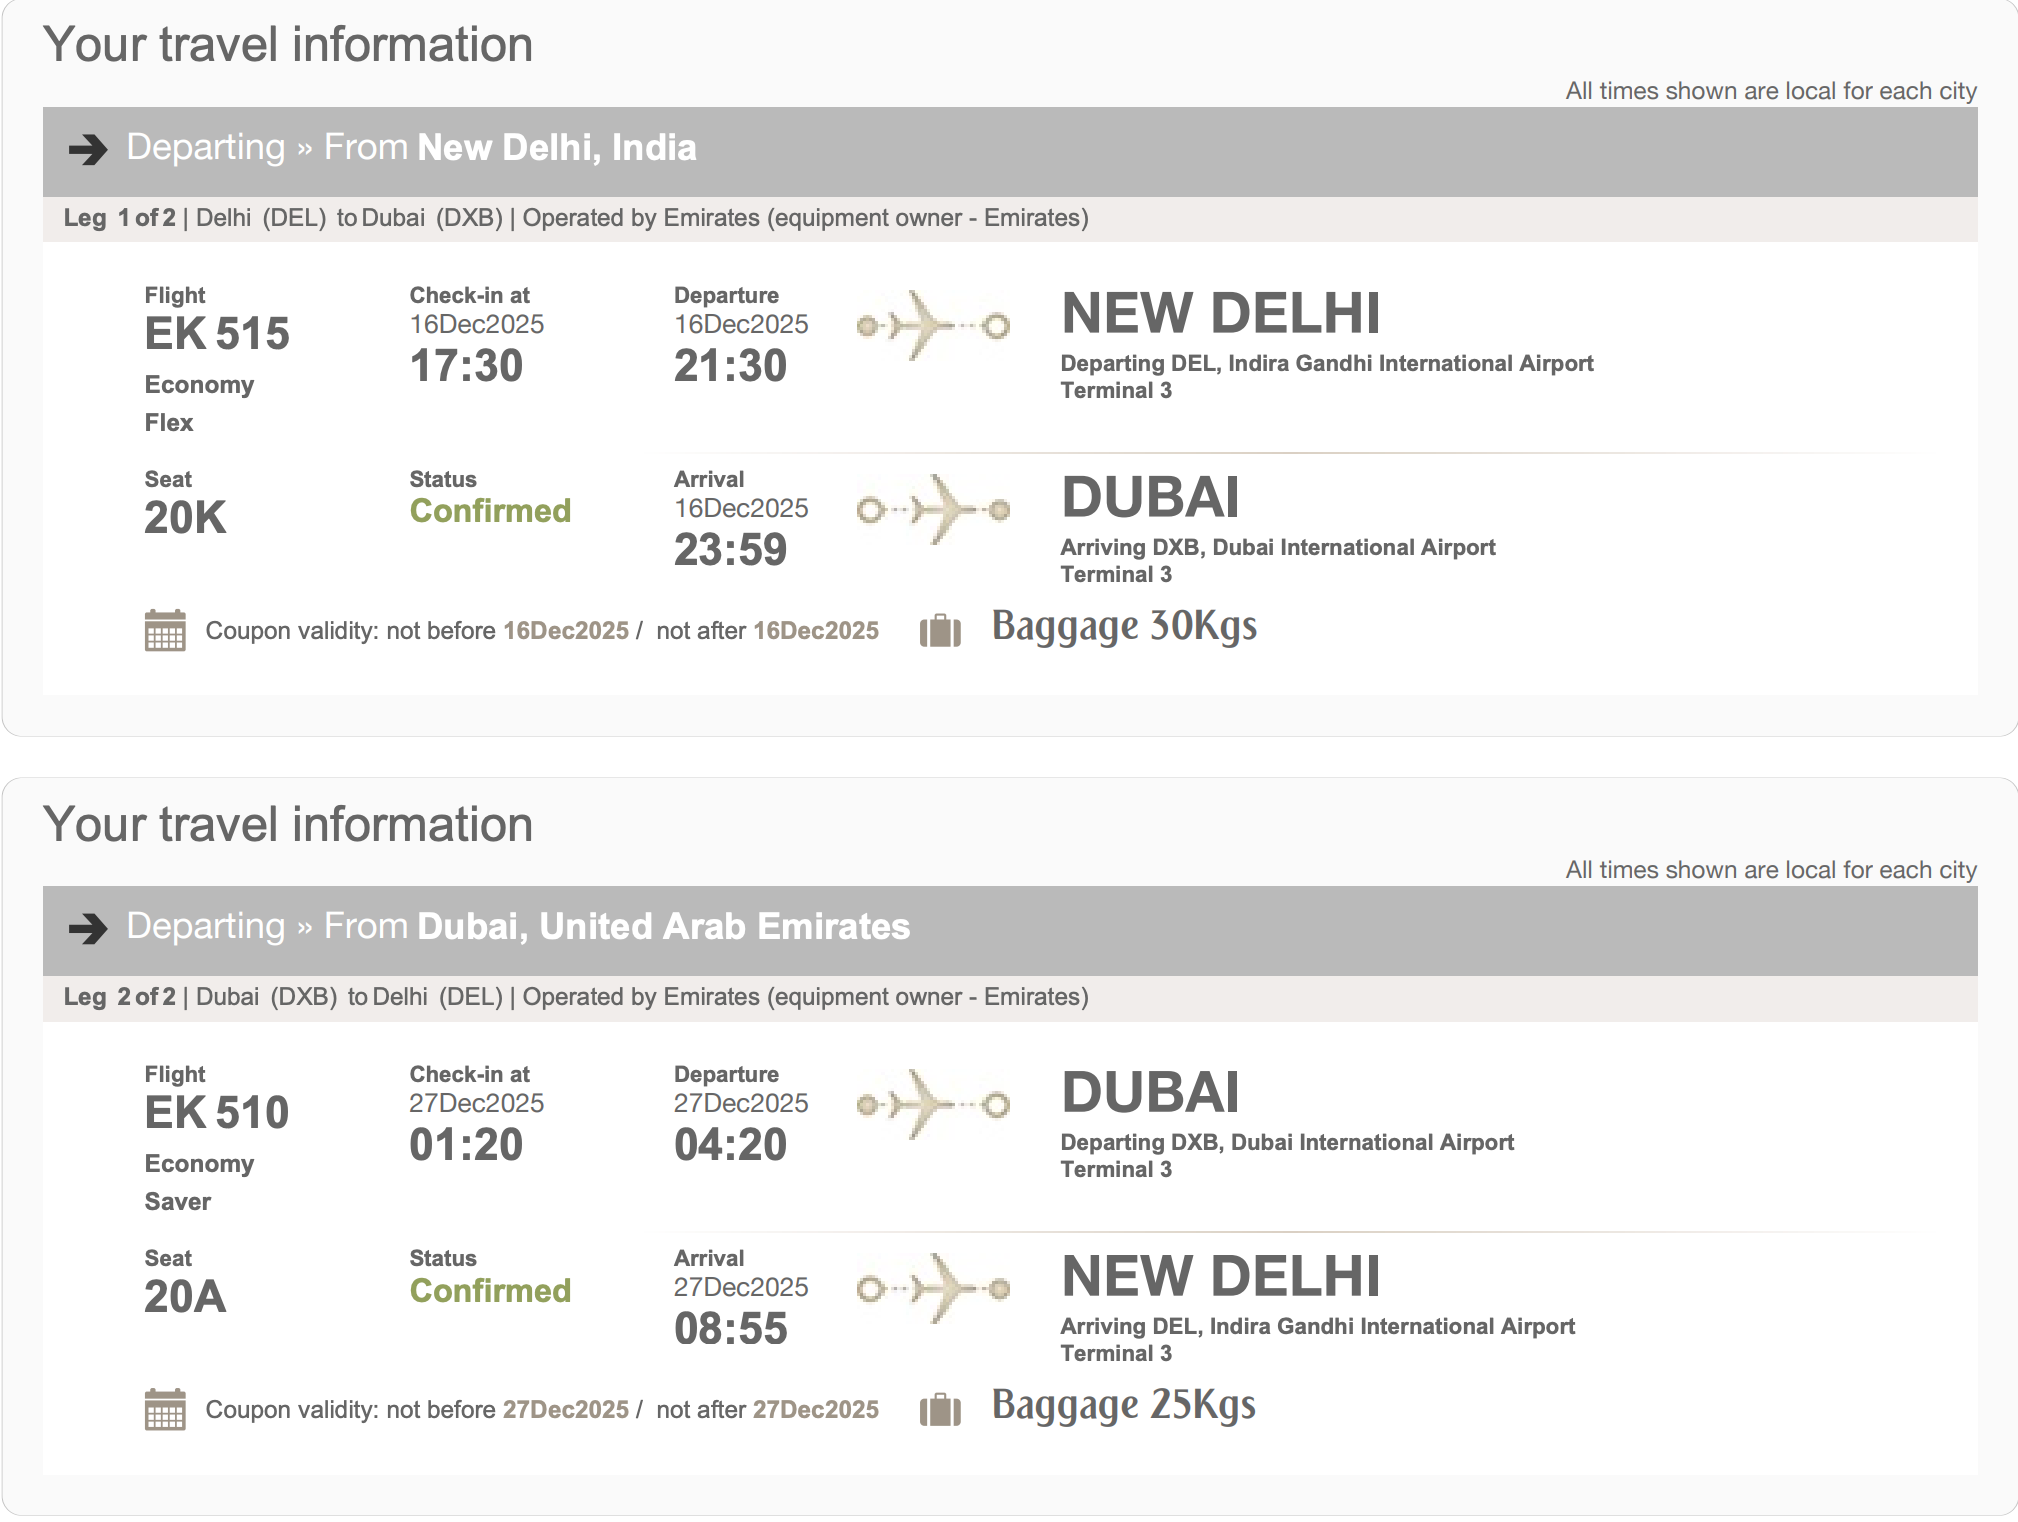
Task: Select the flight number EK 510
Action: click(x=217, y=1113)
